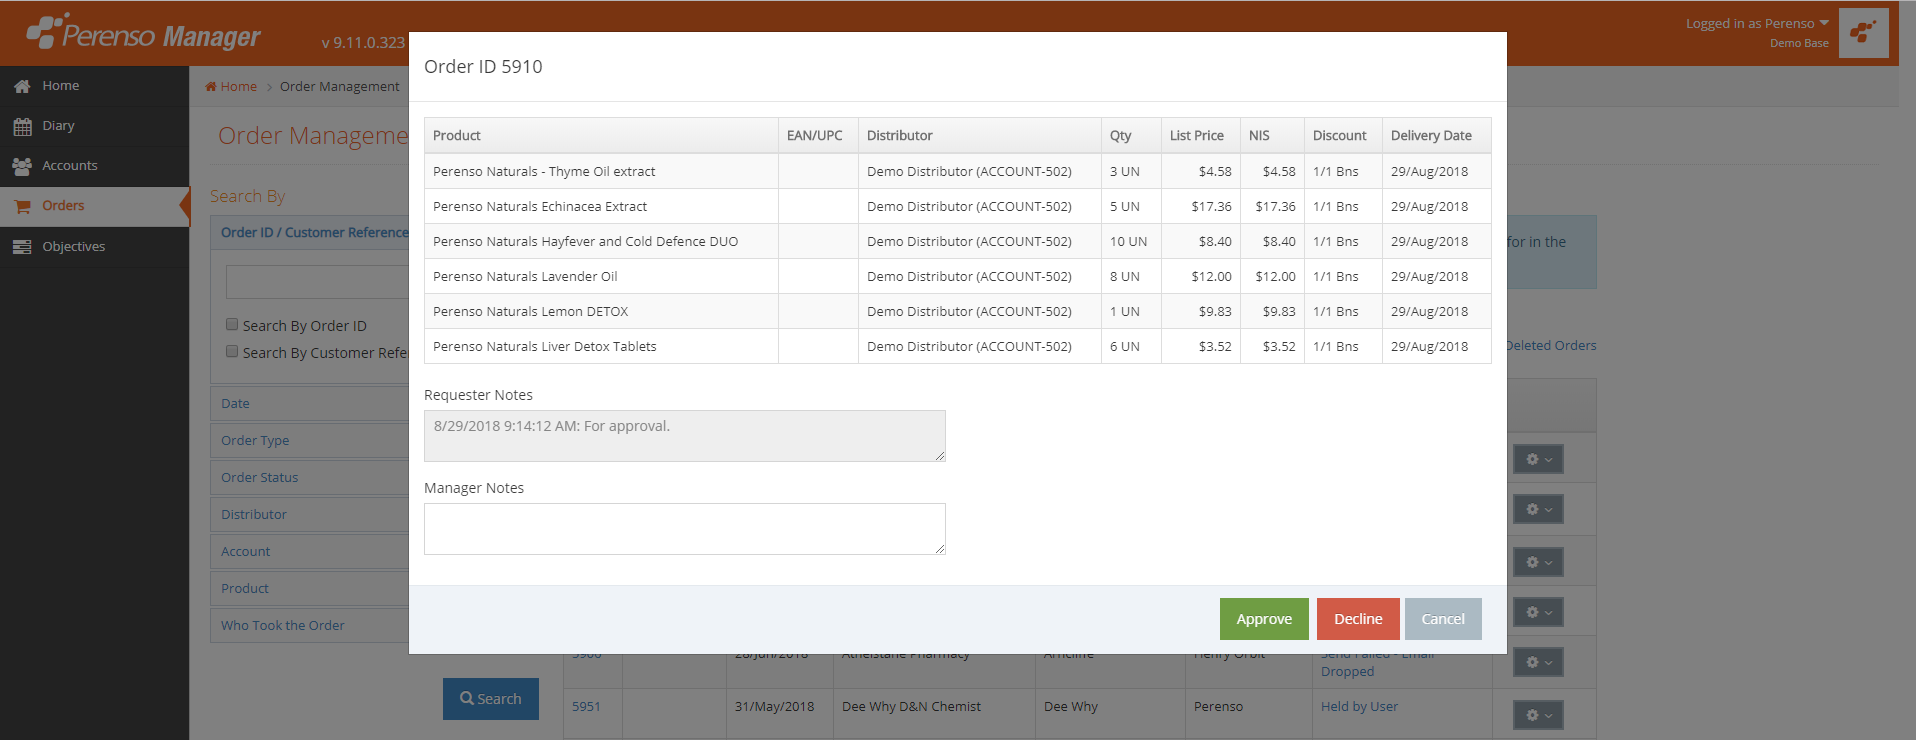
Task: Select Perenso Naturals Liver Detox Tablets row
Action: point(957,346)
